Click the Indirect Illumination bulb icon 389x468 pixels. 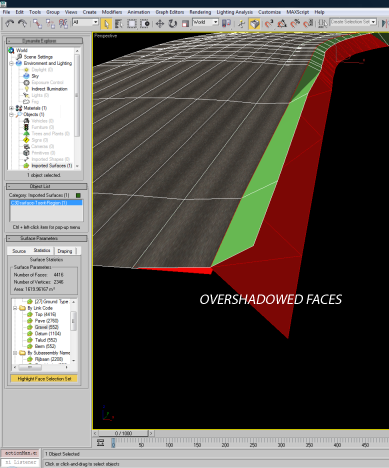coord(27,89)
